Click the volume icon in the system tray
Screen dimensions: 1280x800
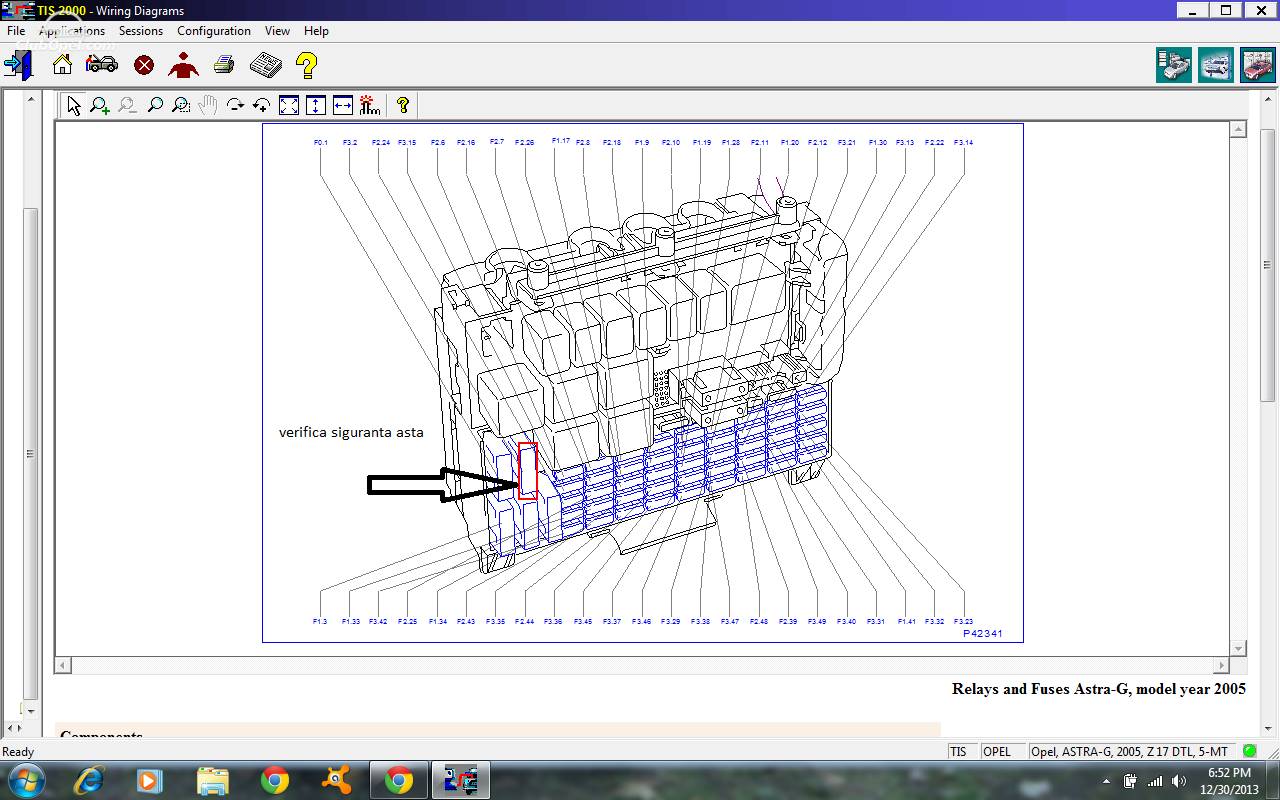(1179, 781)
